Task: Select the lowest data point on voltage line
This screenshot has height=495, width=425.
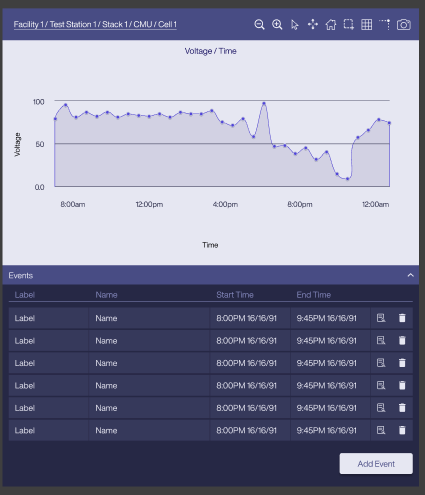Action: pyautogui.click(x=347, y=179)
